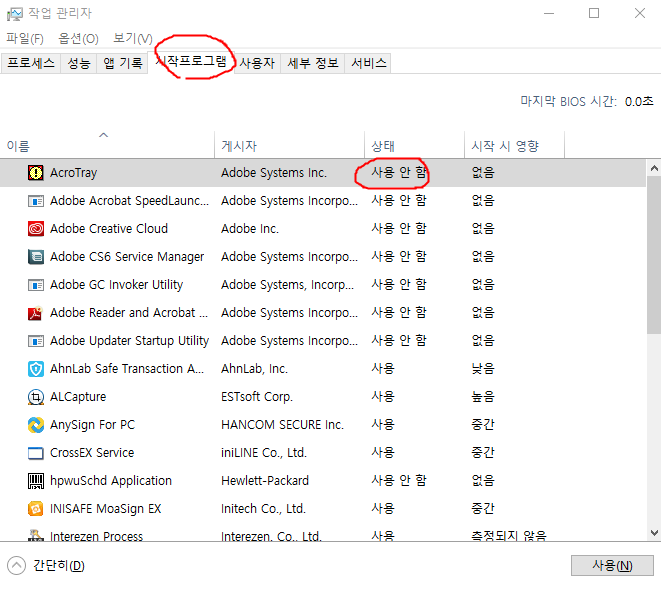Select the AhnLab Safe Transaction row name
The height and width of the screenshot is (589, 661).
point(127,369)
